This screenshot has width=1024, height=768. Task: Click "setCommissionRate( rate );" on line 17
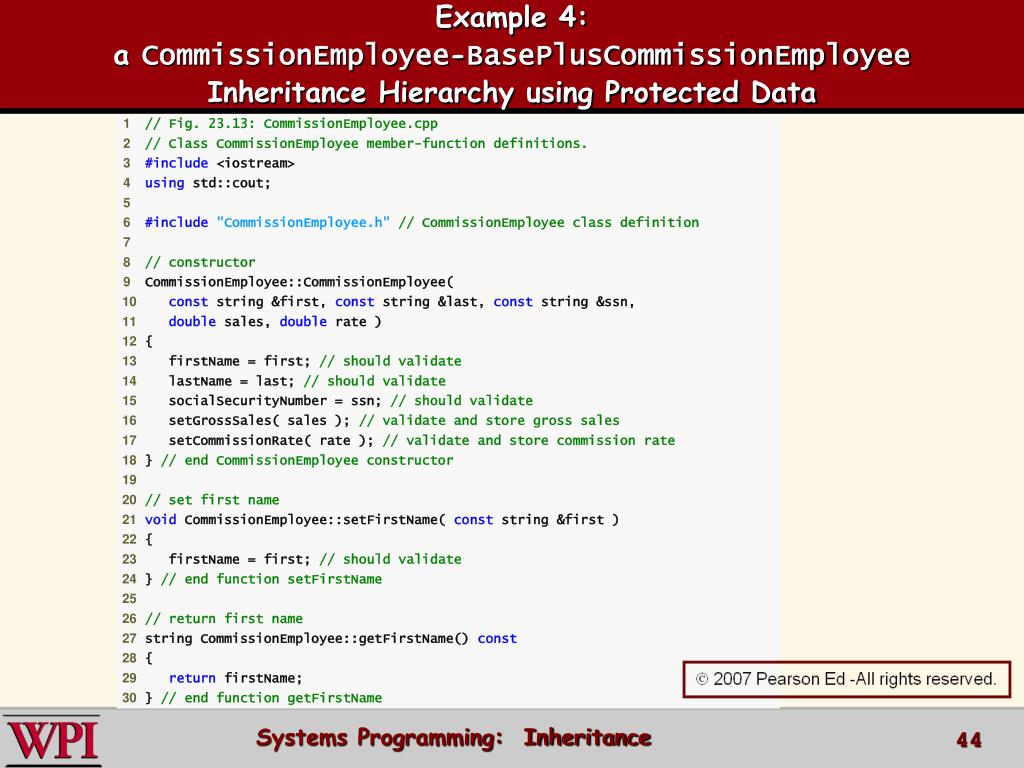click(271, 440)
